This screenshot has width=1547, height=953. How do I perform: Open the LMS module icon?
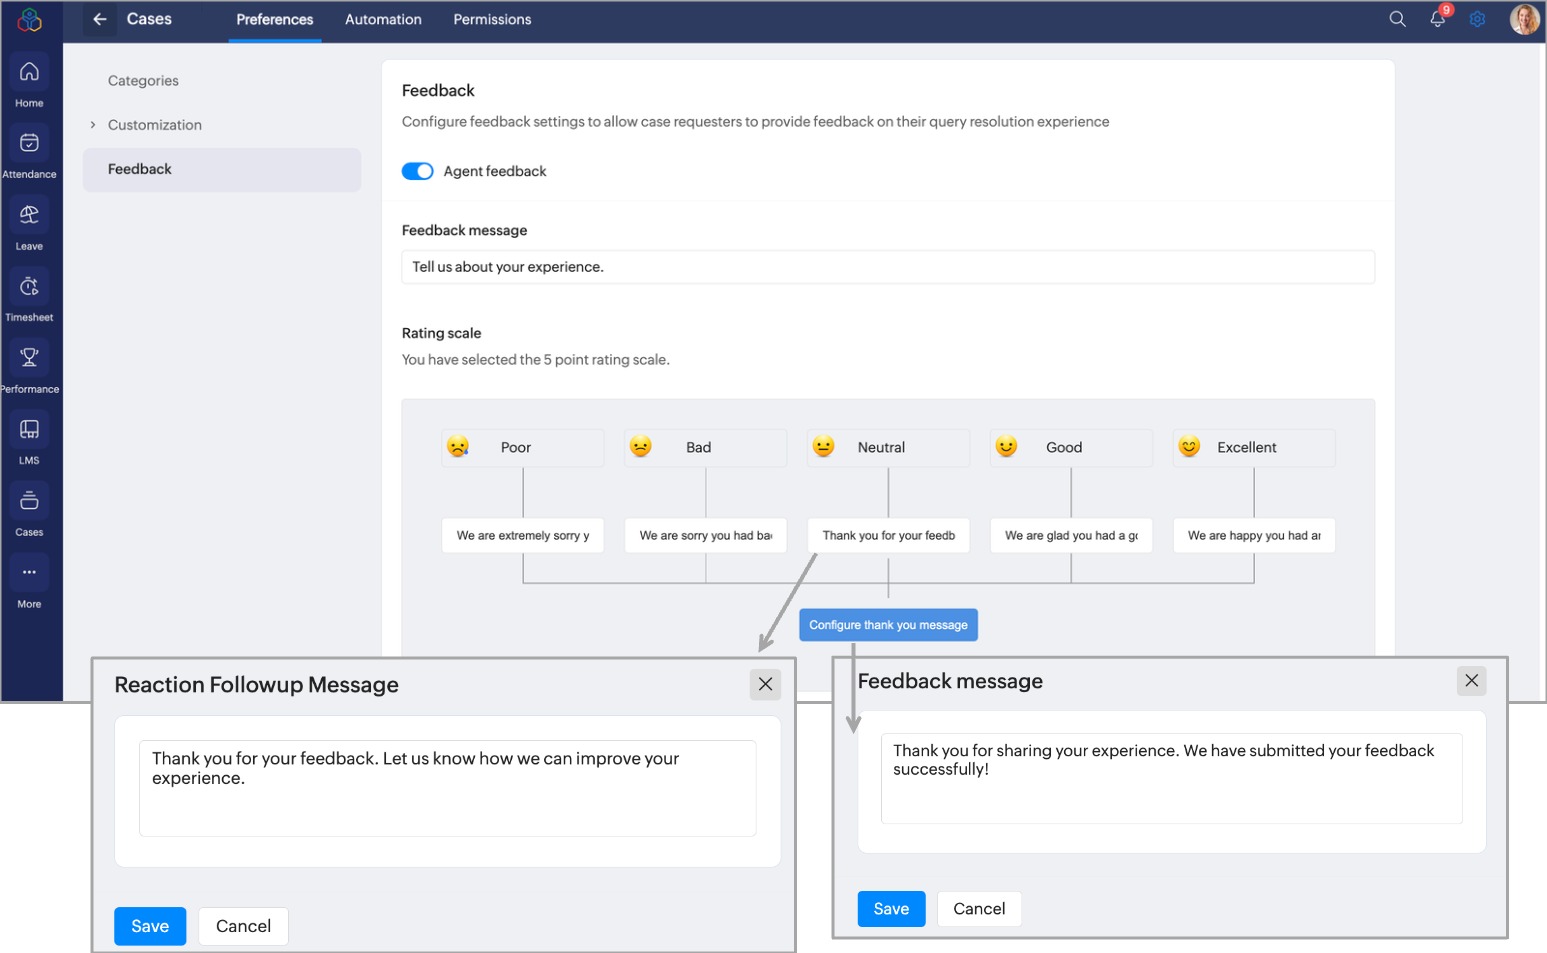(29, 430)
